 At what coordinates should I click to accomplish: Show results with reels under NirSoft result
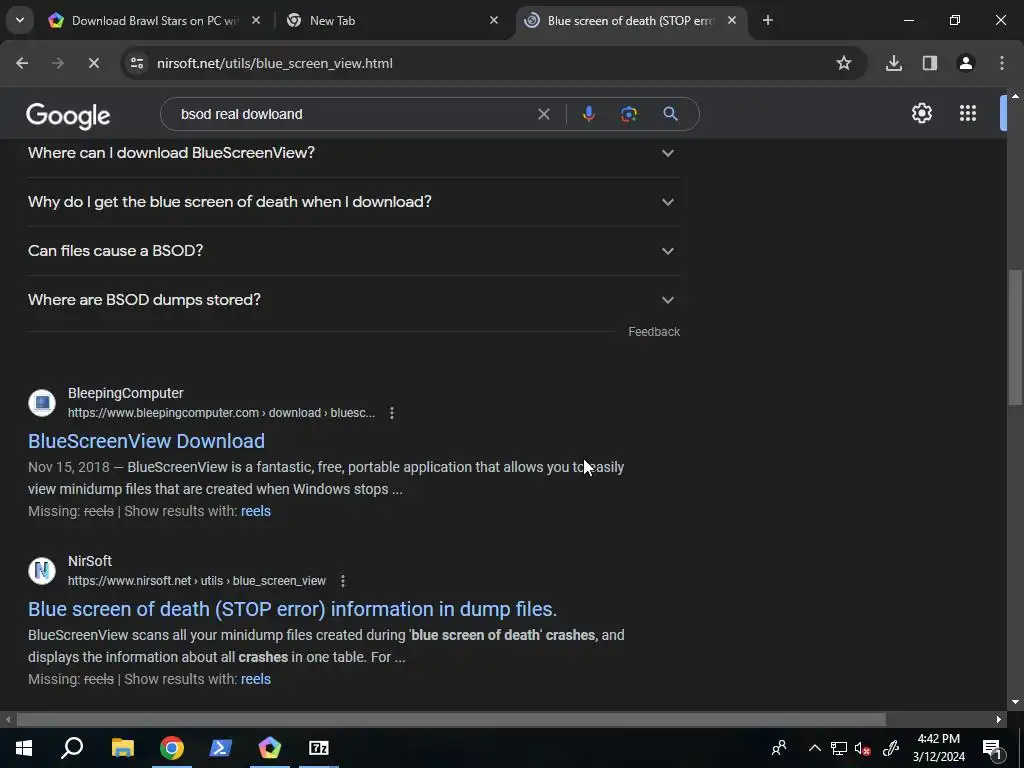point(255,679)
